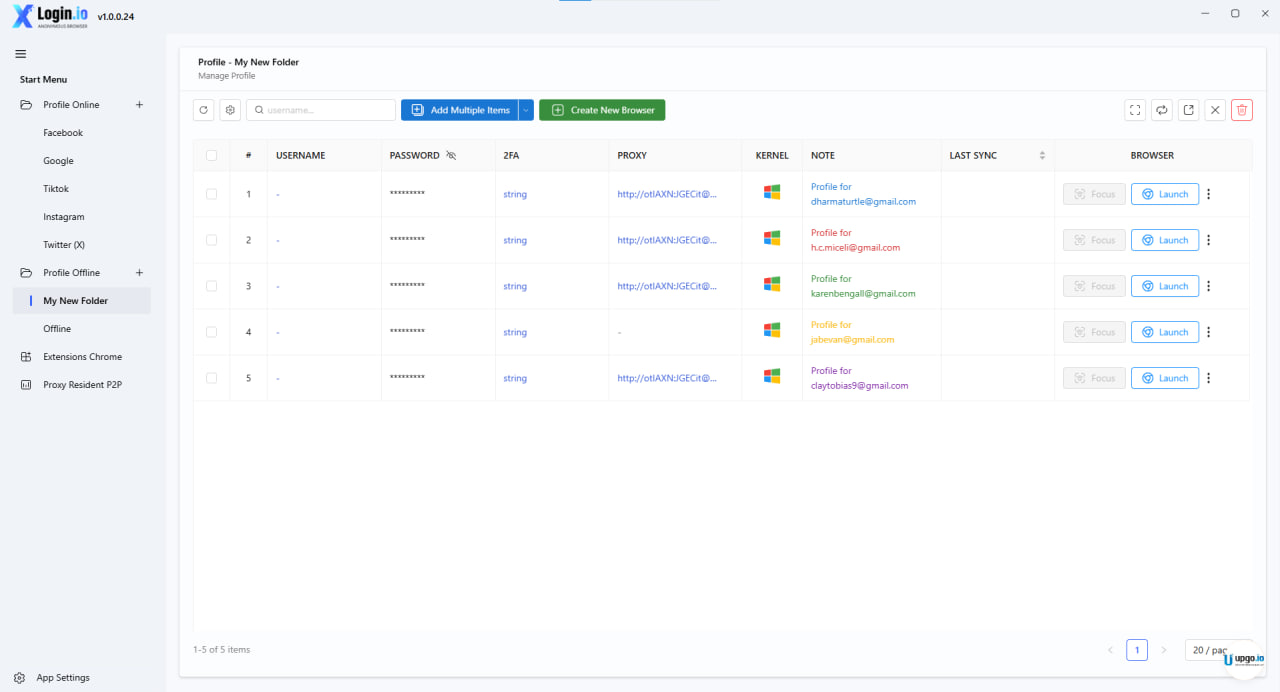The image size is (1280, 692).
Task: Add new Profile Offline folder plus icon
Action: tap(139, 273)
